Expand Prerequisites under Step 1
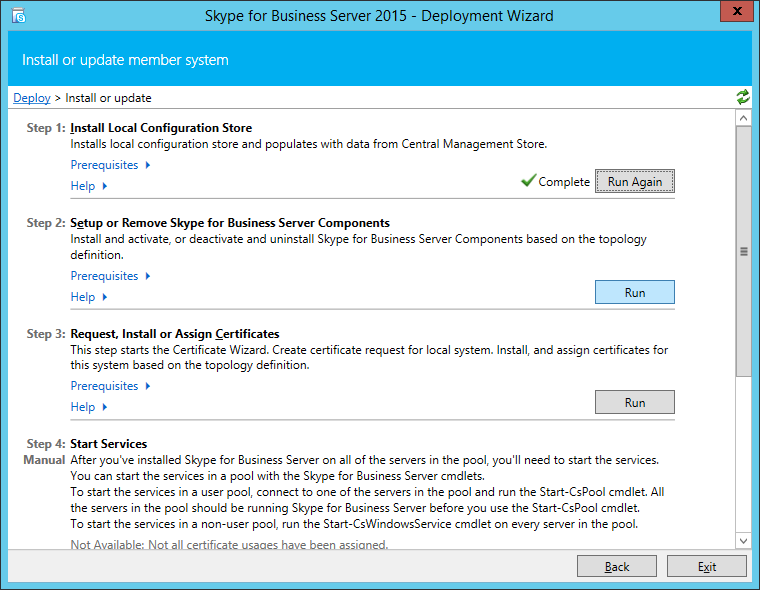This screenshot has height=590, width=760. (111, 165)
